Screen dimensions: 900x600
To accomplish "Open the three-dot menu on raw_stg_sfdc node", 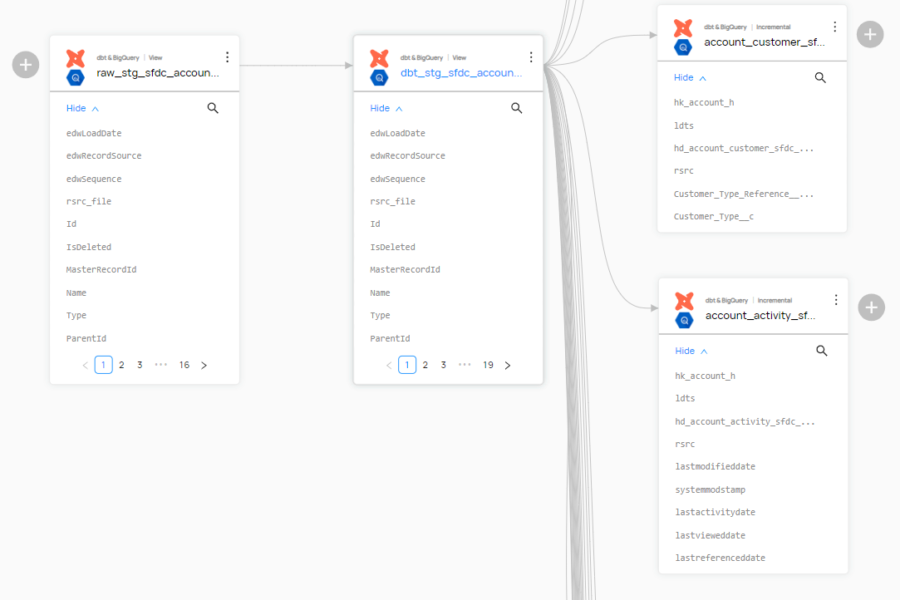I will click(x=227, y=57).
